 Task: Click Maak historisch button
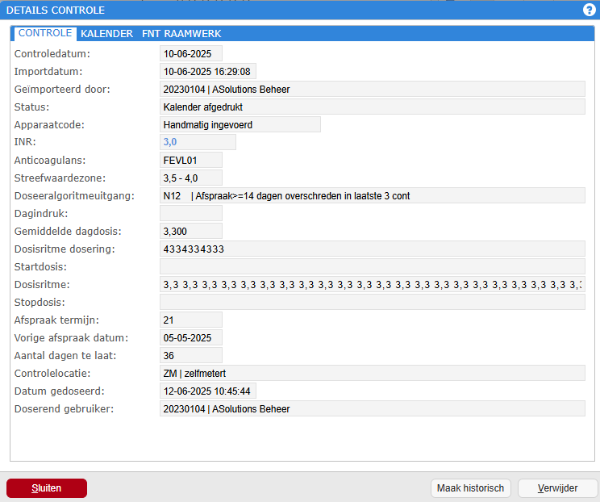(471, 488)
